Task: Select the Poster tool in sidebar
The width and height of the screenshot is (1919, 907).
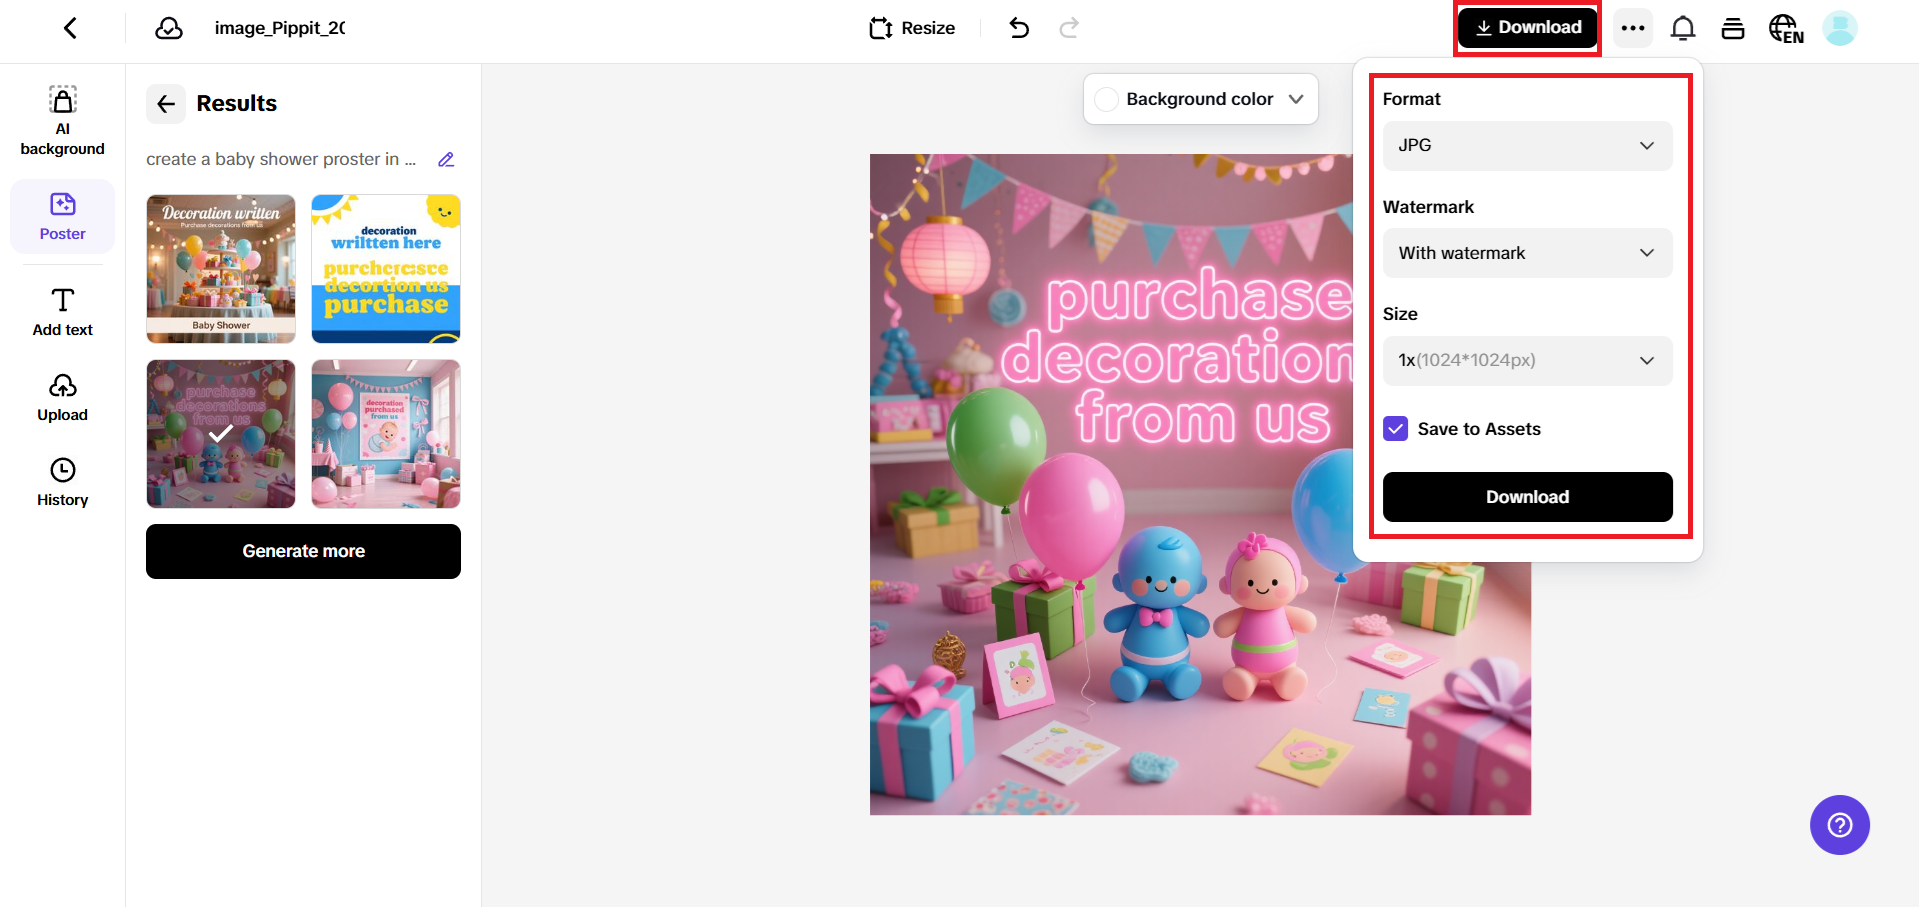Action: tap(62, 217)
